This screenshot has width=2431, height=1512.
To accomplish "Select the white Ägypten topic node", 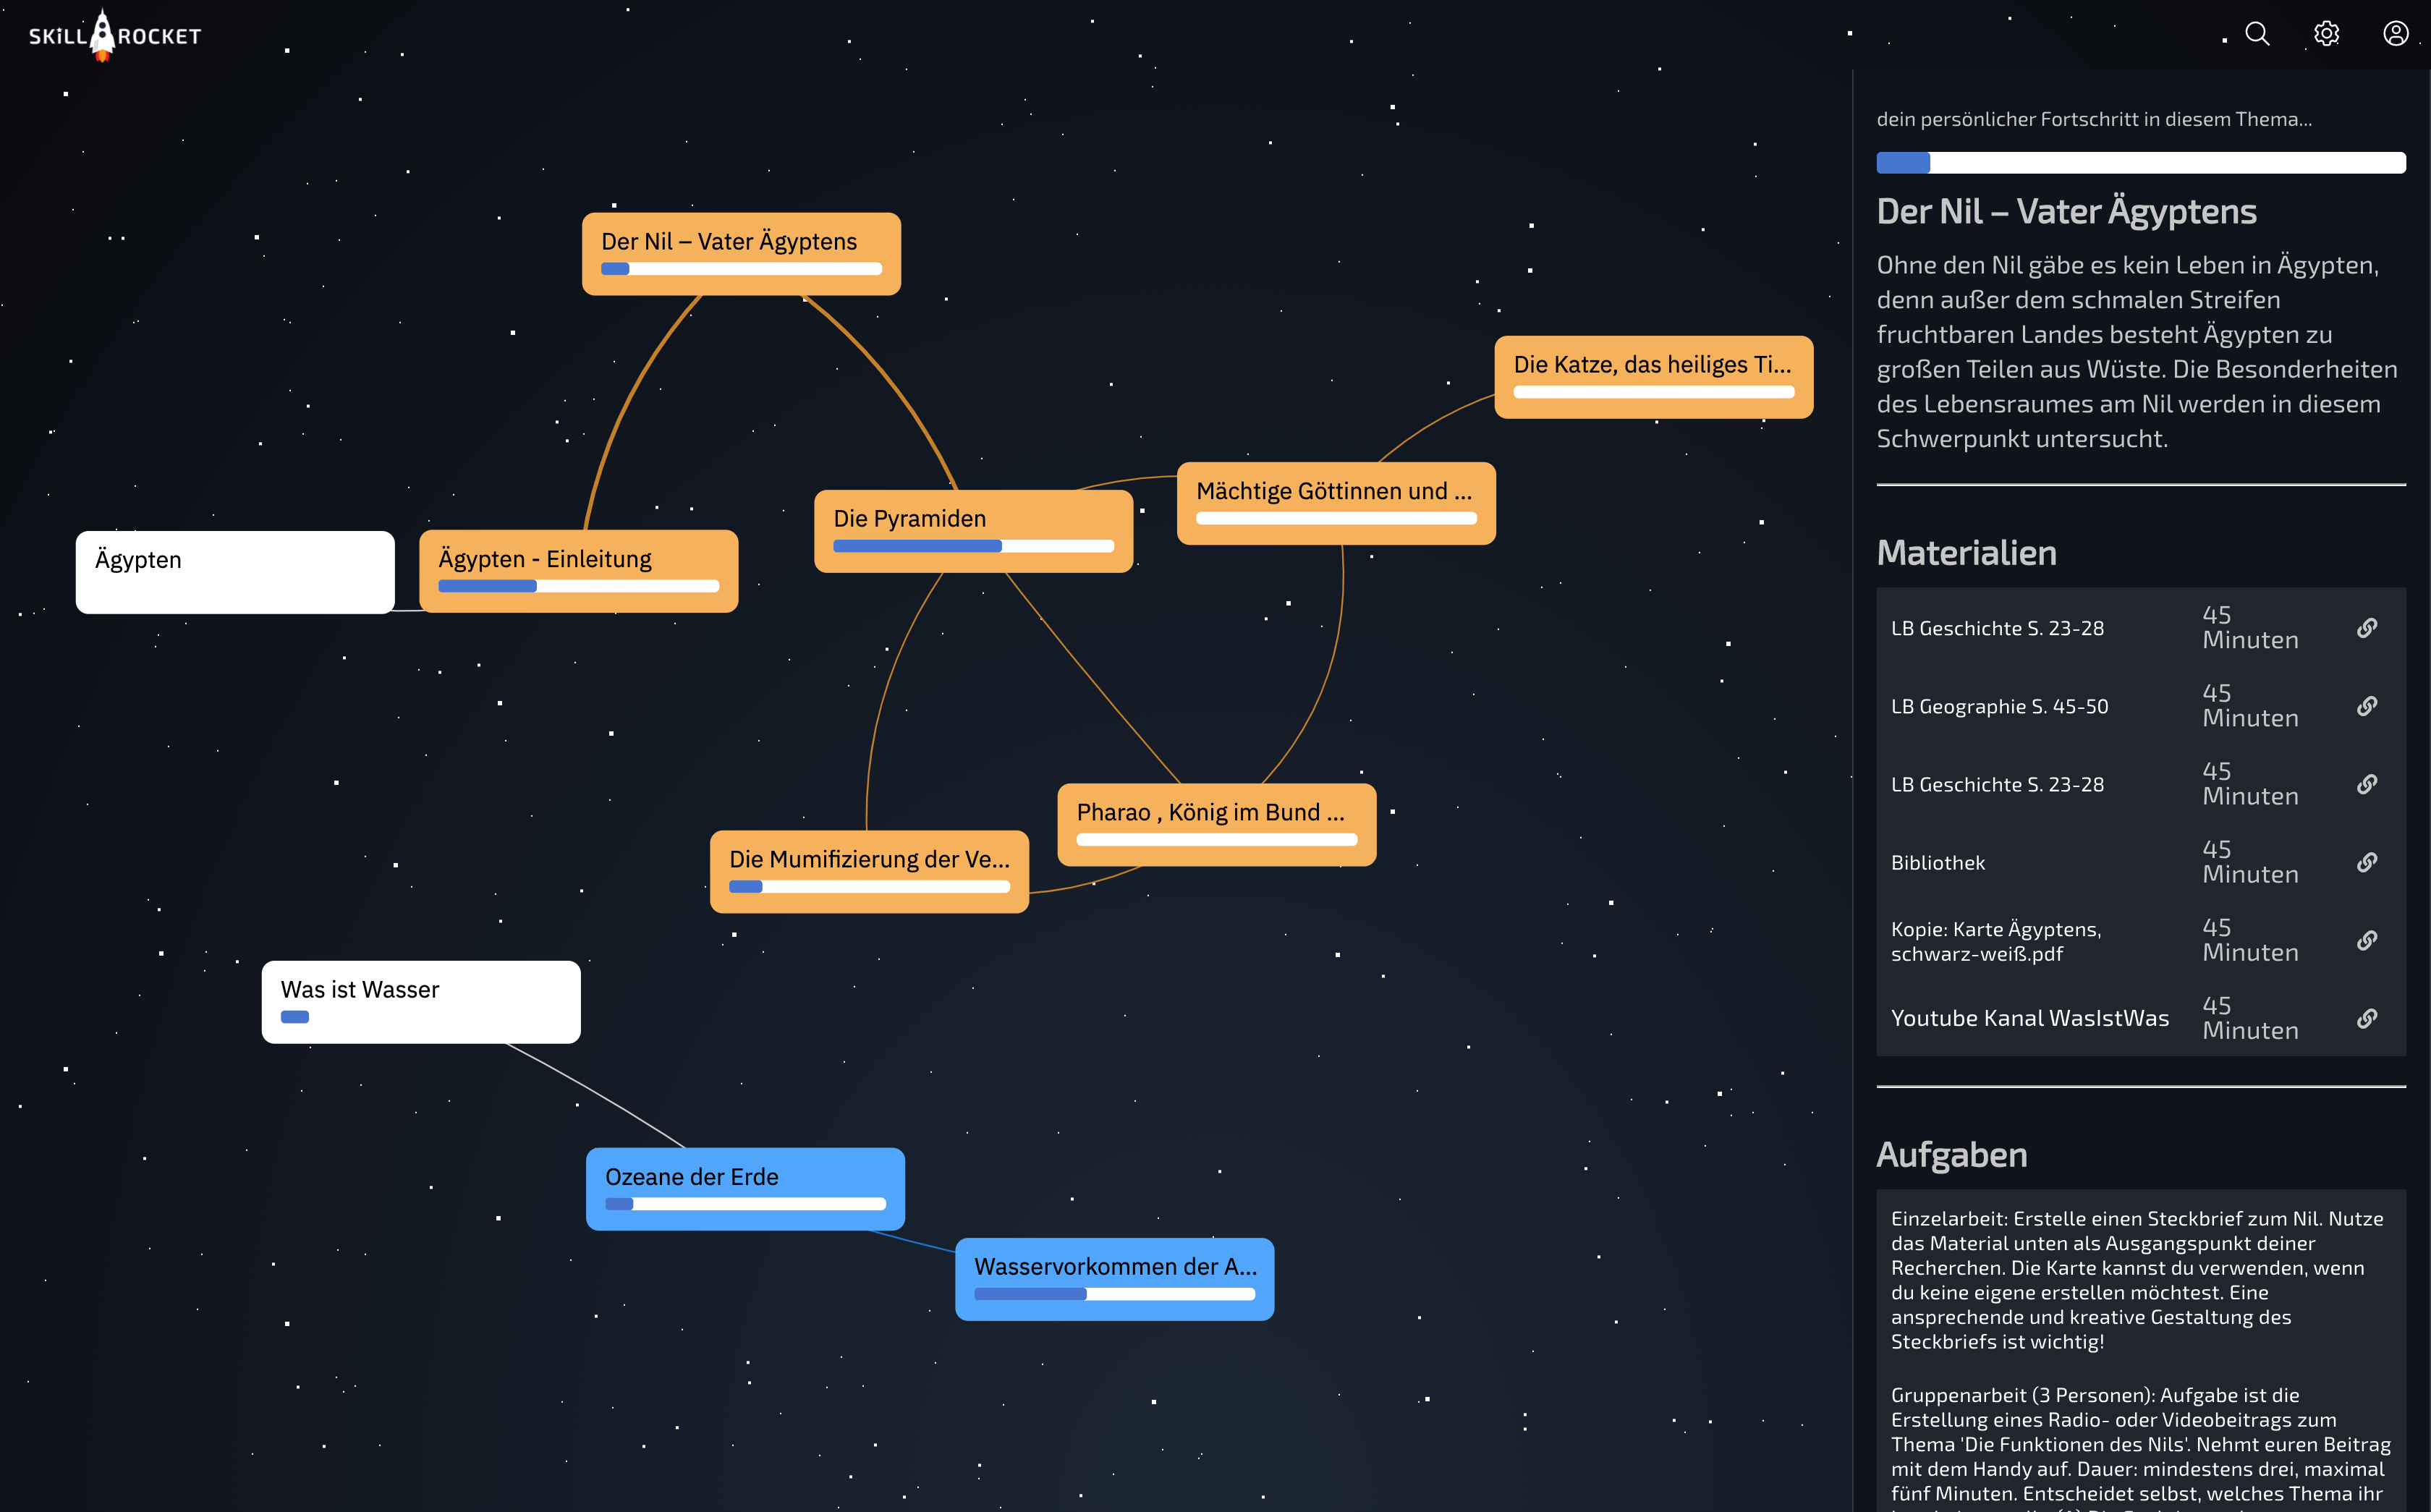I will tap(235, 571).
